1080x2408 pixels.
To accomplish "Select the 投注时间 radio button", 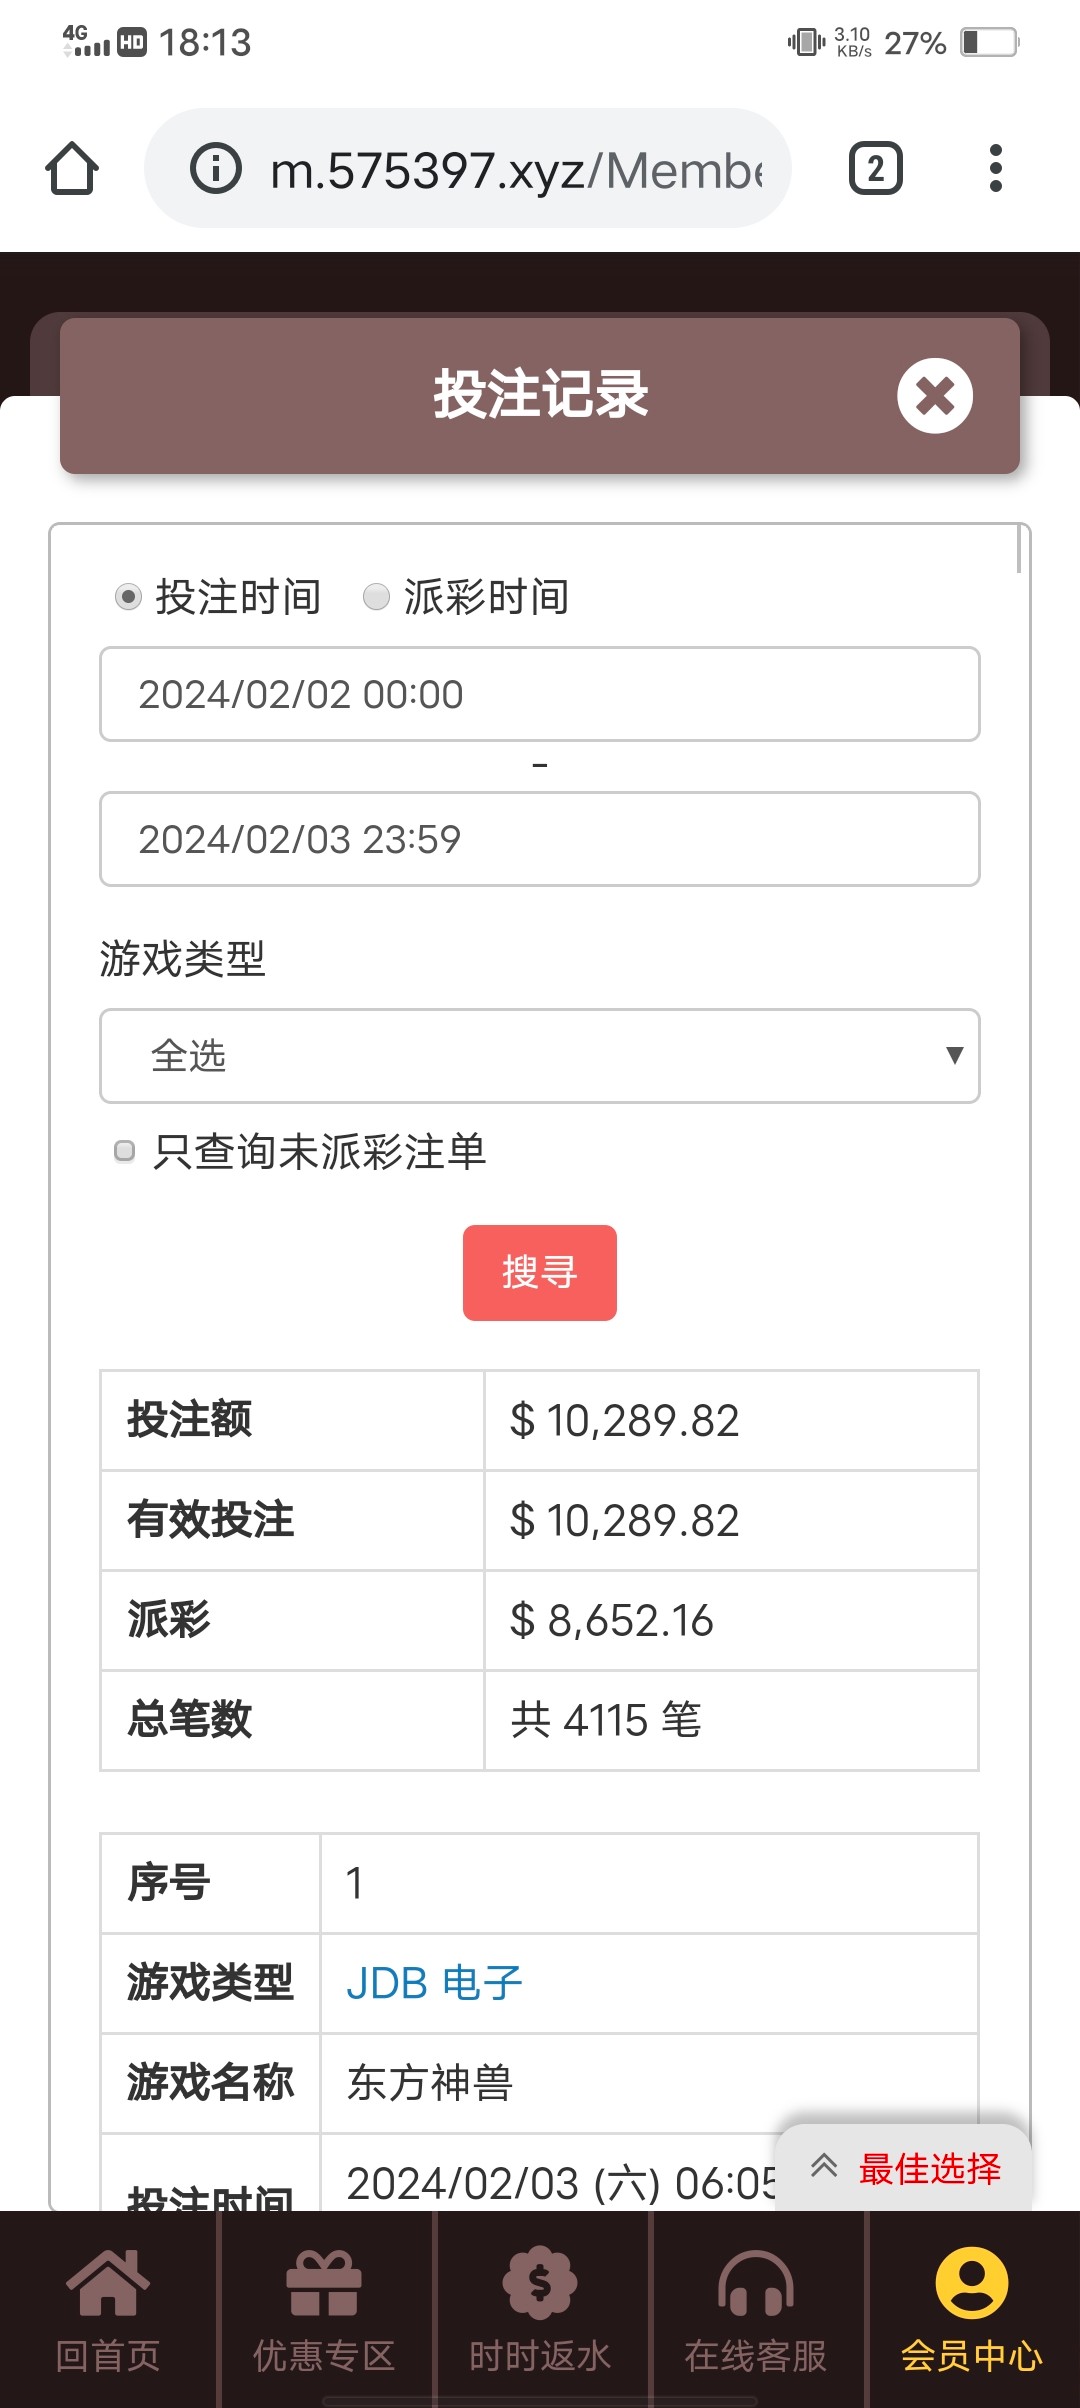I will coord(128,597).
